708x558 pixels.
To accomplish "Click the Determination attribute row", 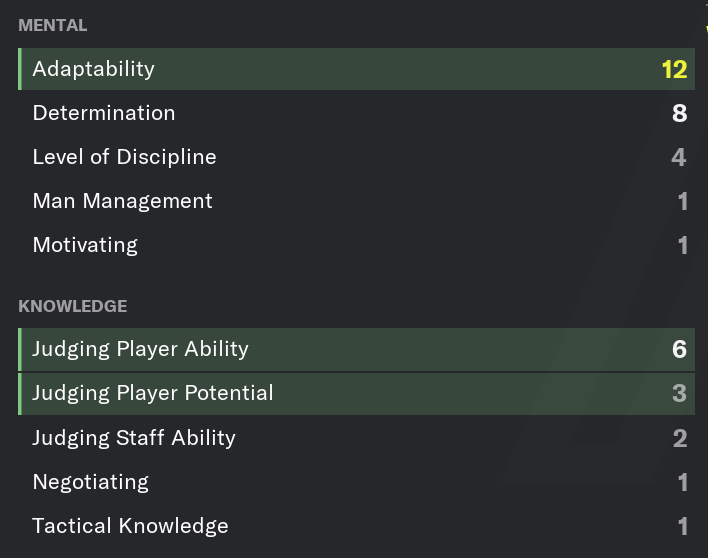I will (x=356, y=113).
